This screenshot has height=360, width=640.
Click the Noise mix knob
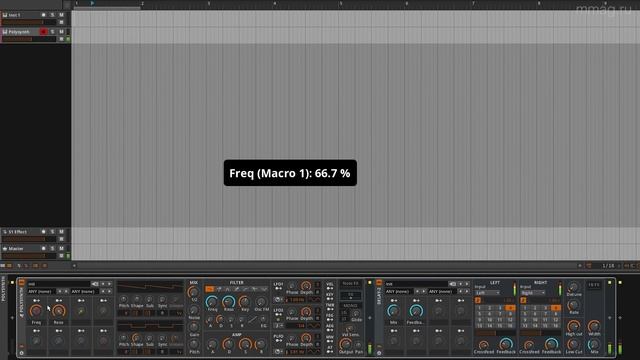194,310
